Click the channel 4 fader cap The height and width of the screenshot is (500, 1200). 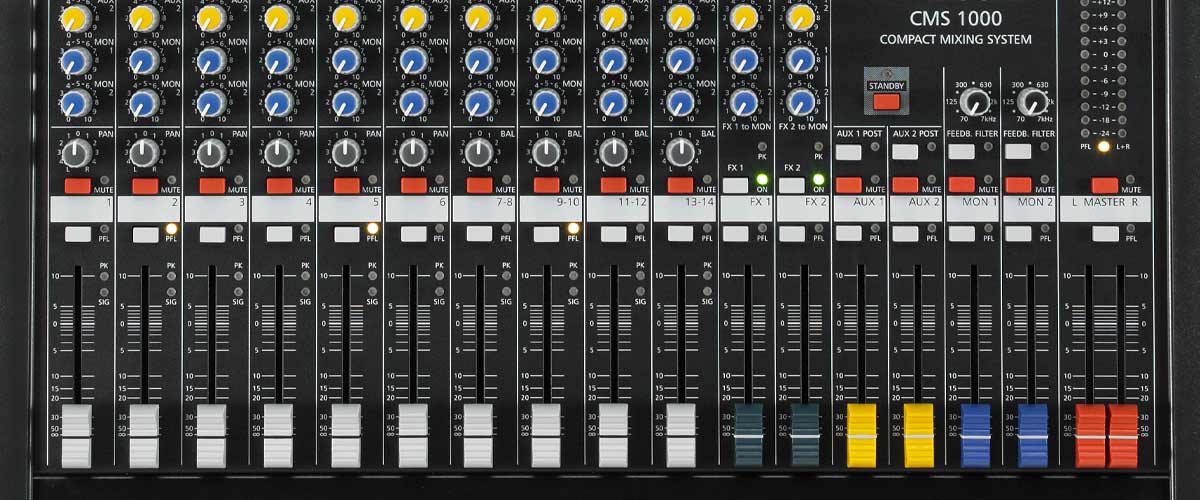pyautogui.click(x=278, y=435)
